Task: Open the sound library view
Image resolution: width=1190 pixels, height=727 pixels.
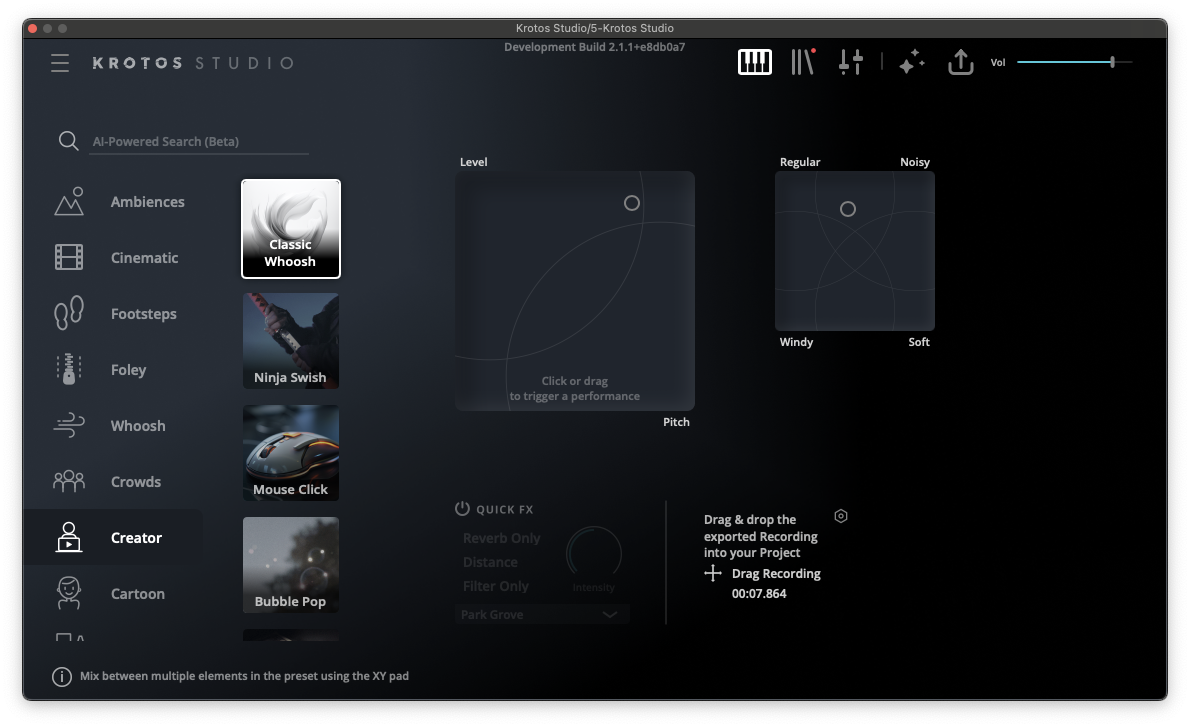Action: (x=803, y=62)
